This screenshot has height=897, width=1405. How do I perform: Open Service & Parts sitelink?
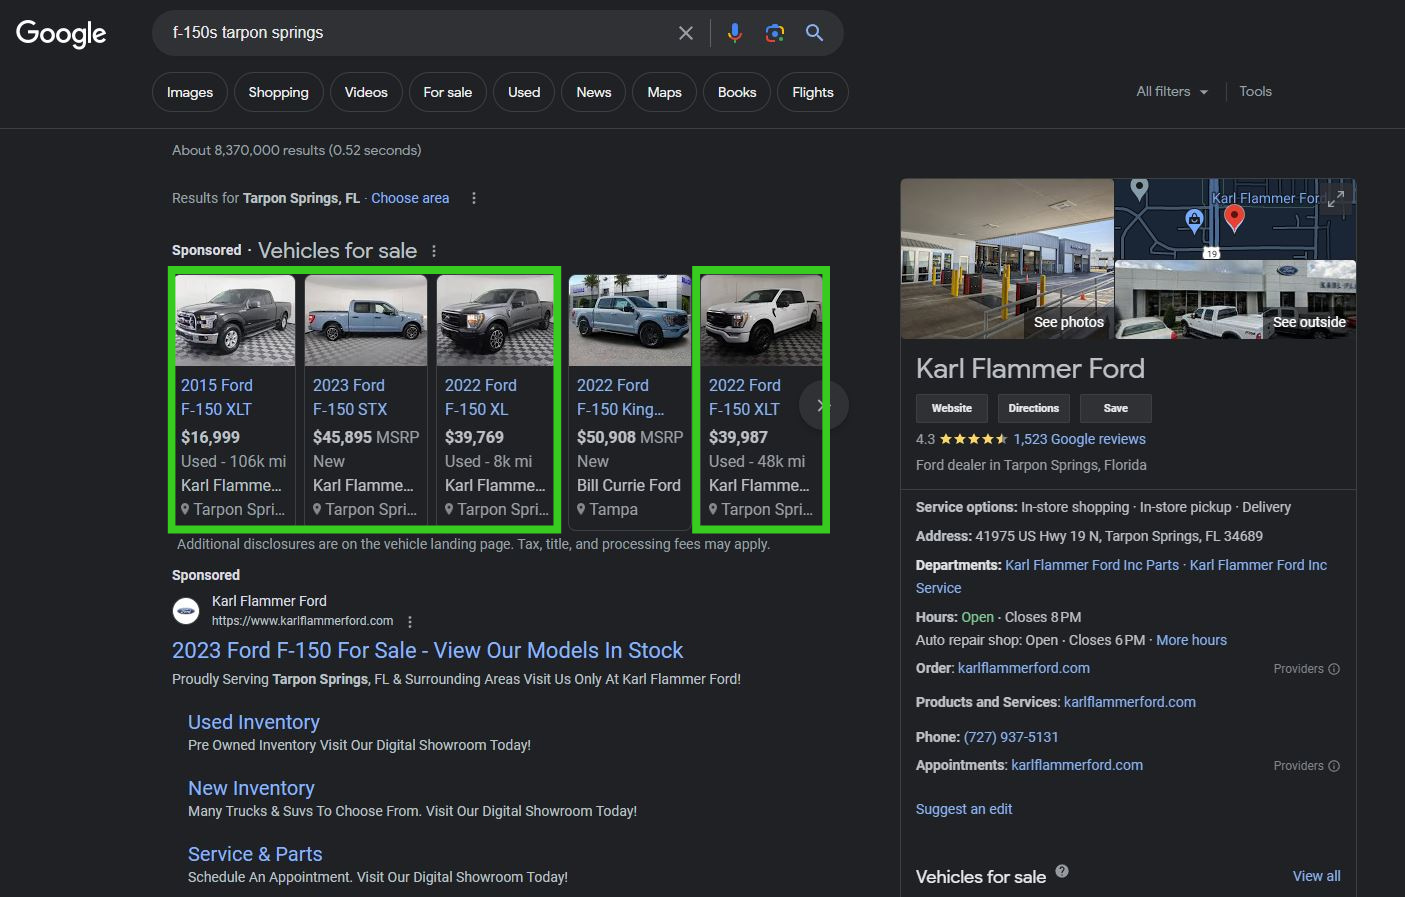[x=255, y=854]
